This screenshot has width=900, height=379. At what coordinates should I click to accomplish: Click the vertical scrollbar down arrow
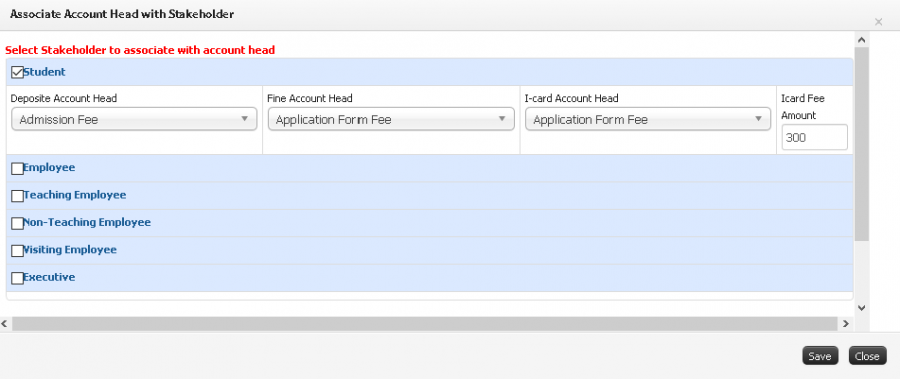tap(861, 308)
